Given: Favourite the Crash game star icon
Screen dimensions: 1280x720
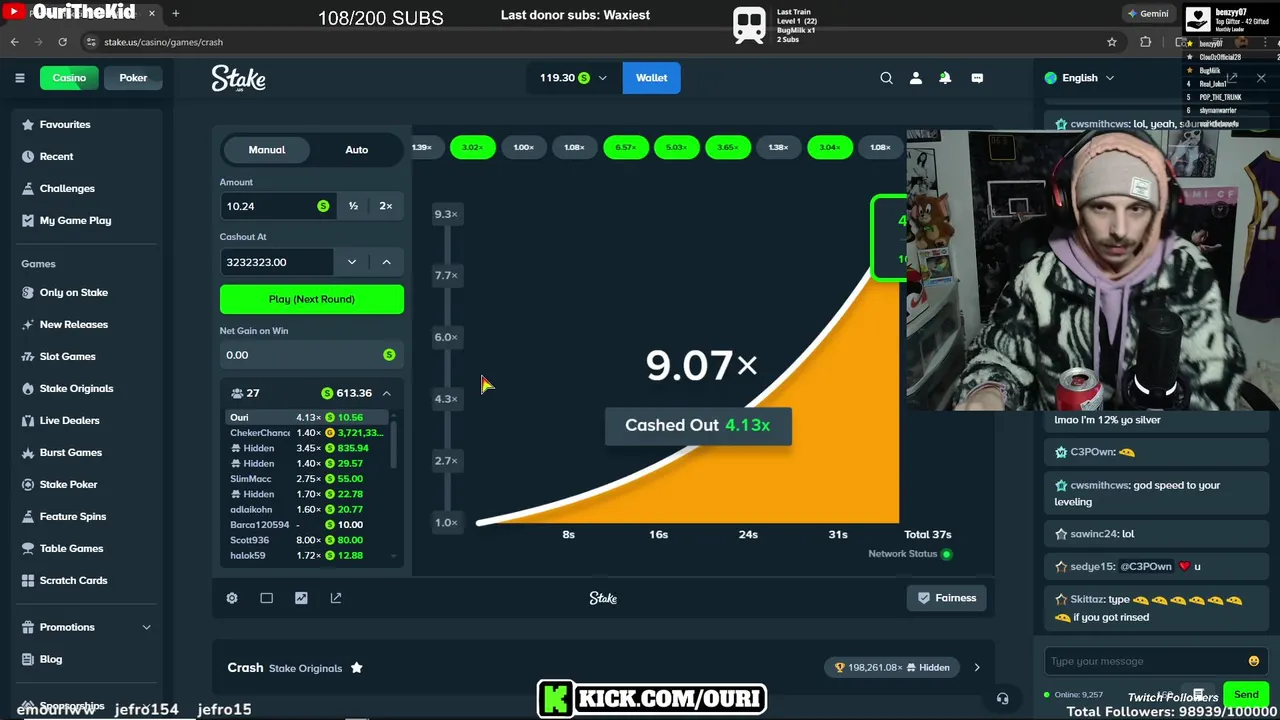Looking at the screenshot, I should pyautogui.click(x=356, y=668).
